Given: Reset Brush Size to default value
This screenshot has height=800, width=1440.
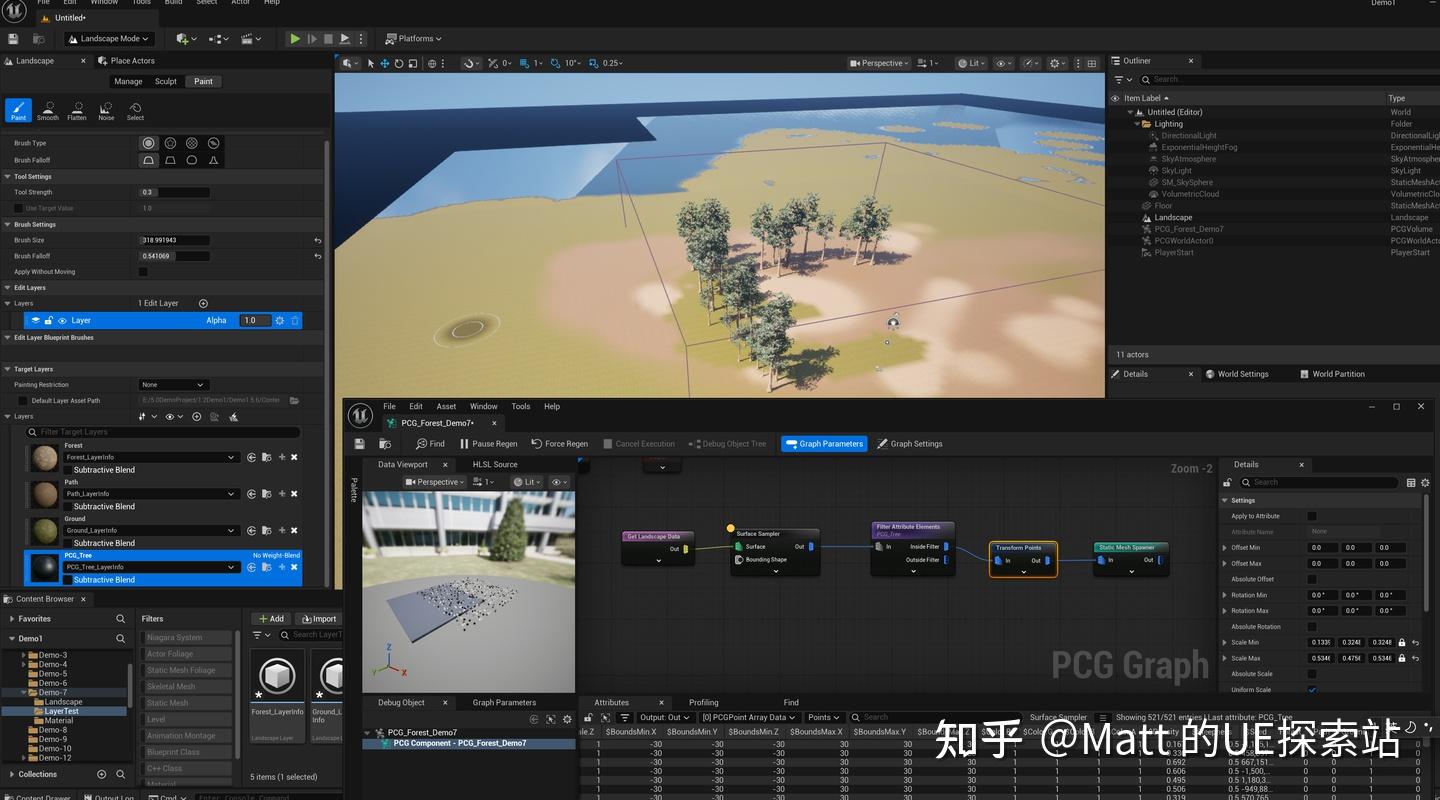Looking at the screenshot, I should coord(318,240).
